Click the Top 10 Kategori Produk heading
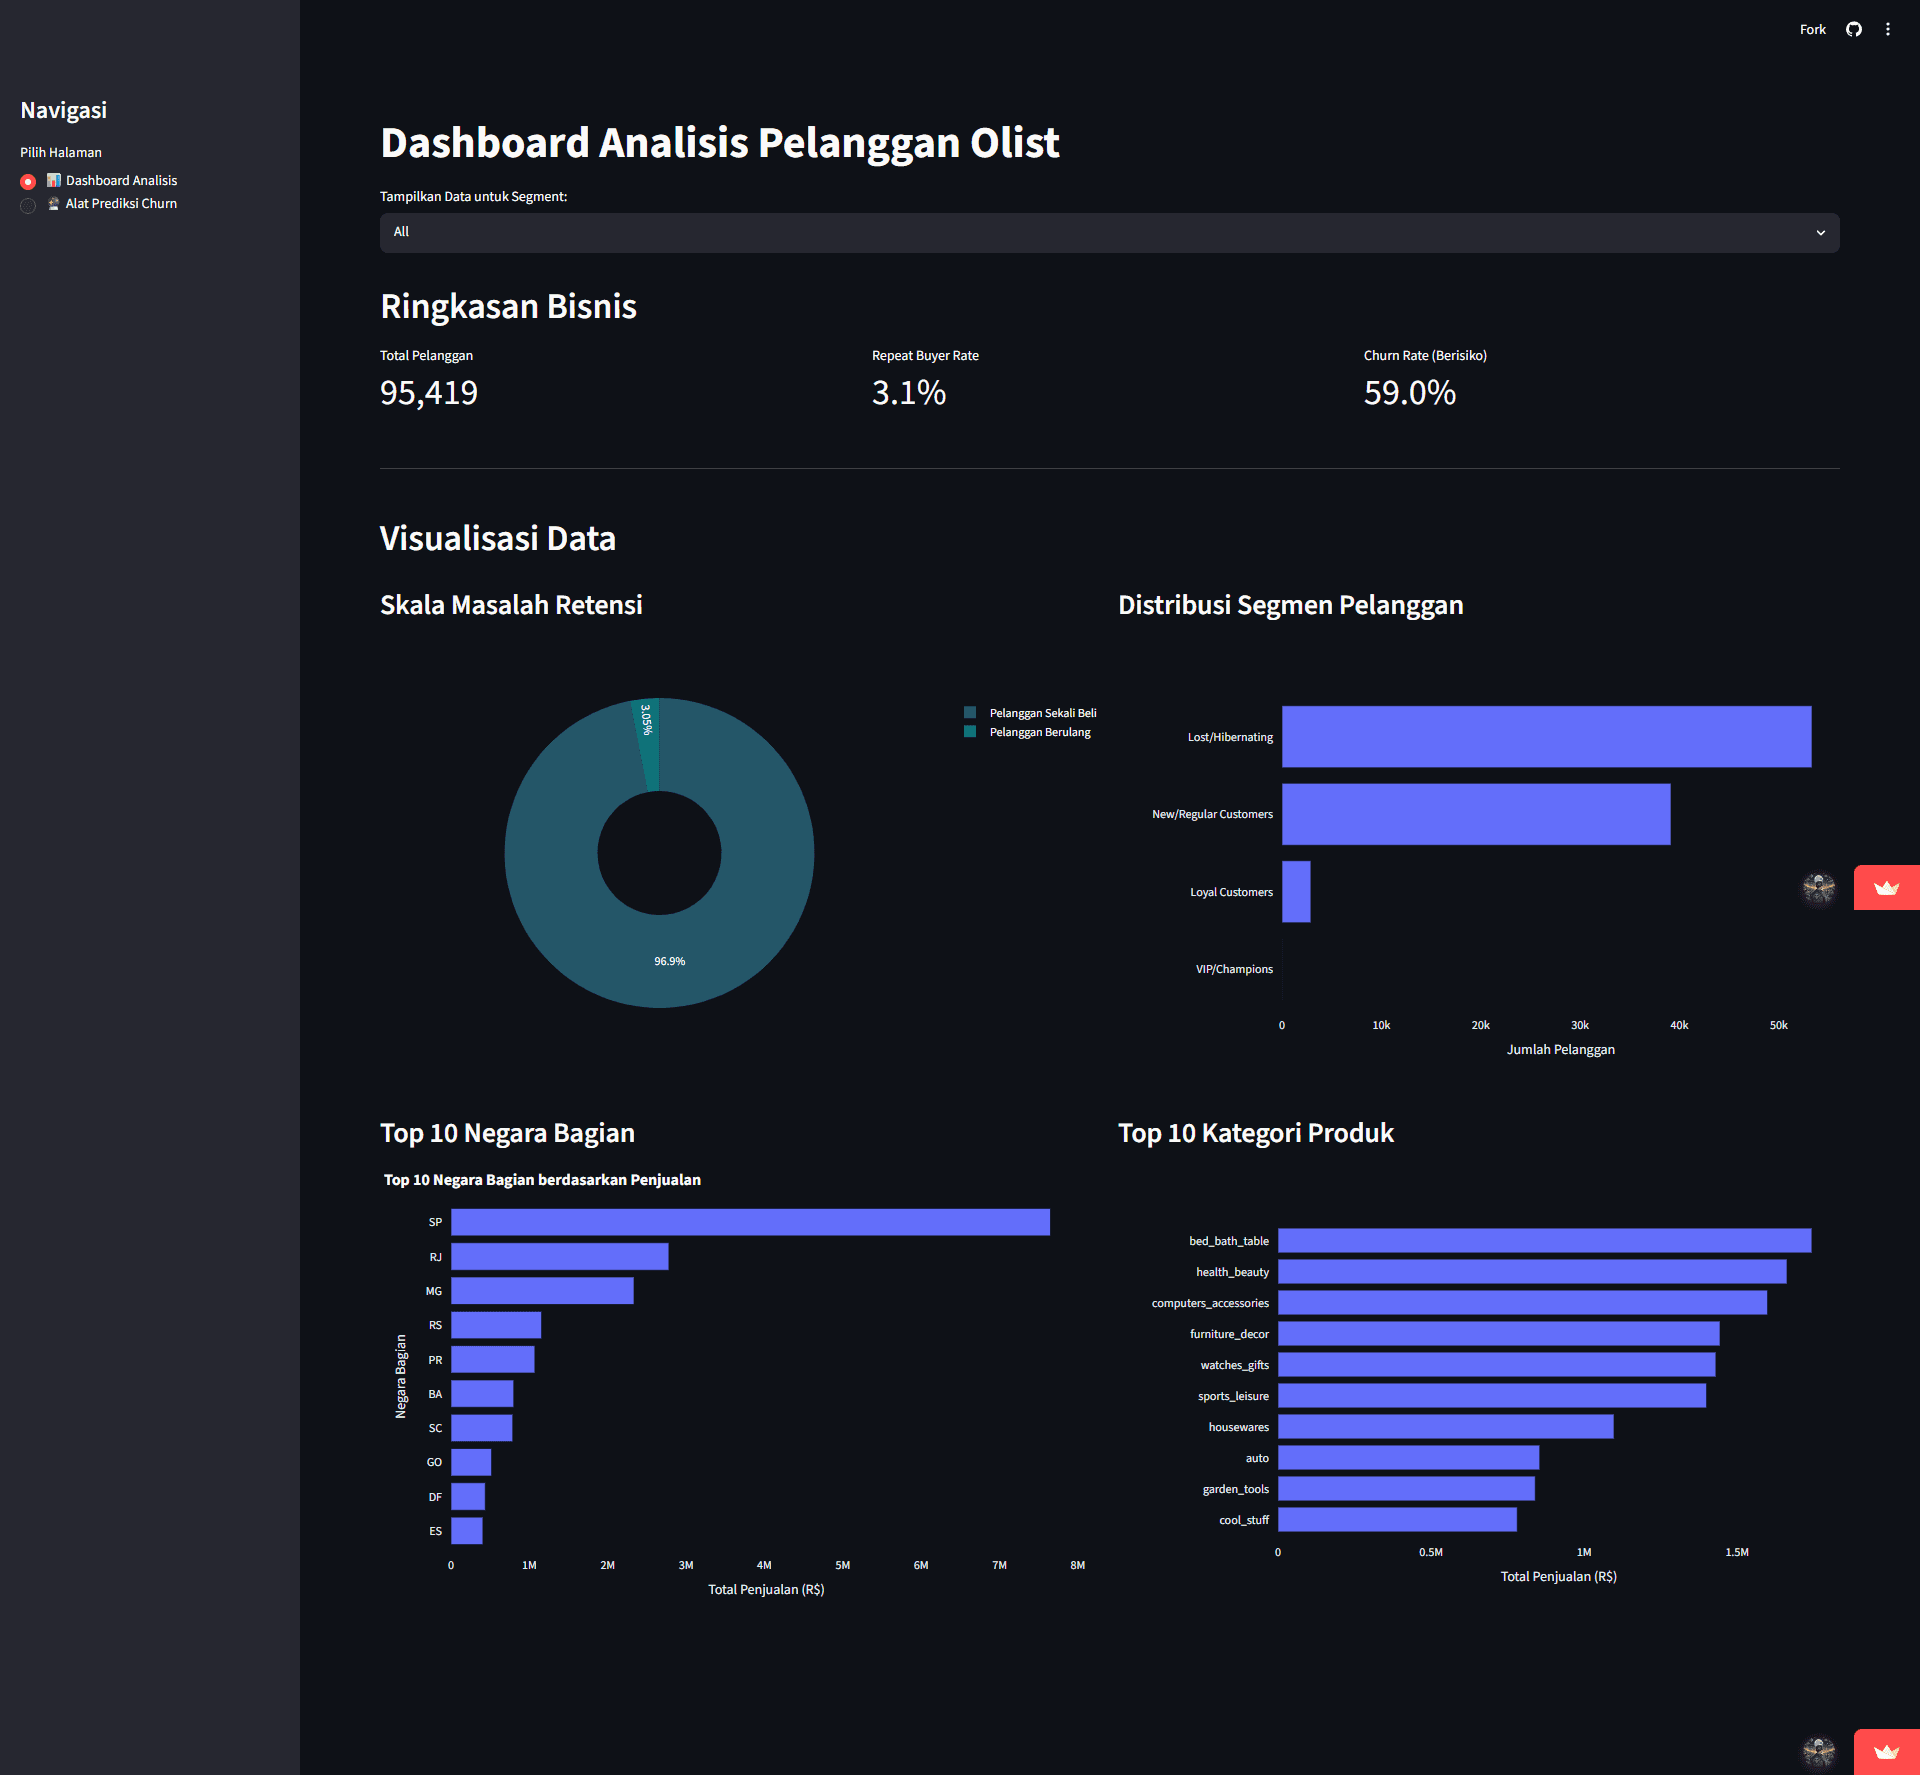 [x=1255, y=1133]
